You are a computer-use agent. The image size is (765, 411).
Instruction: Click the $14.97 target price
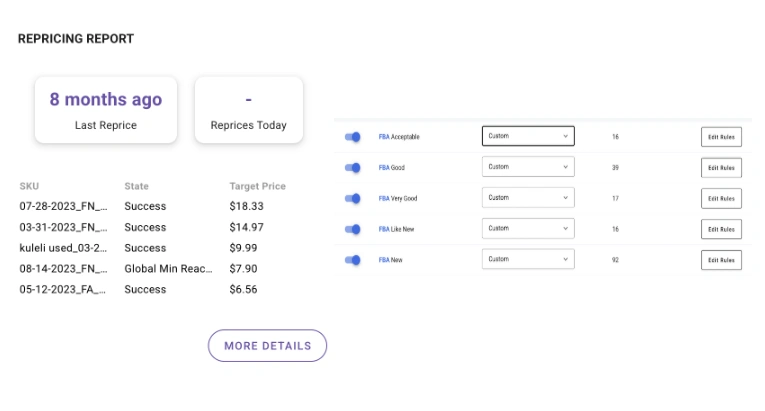(246, 227)
